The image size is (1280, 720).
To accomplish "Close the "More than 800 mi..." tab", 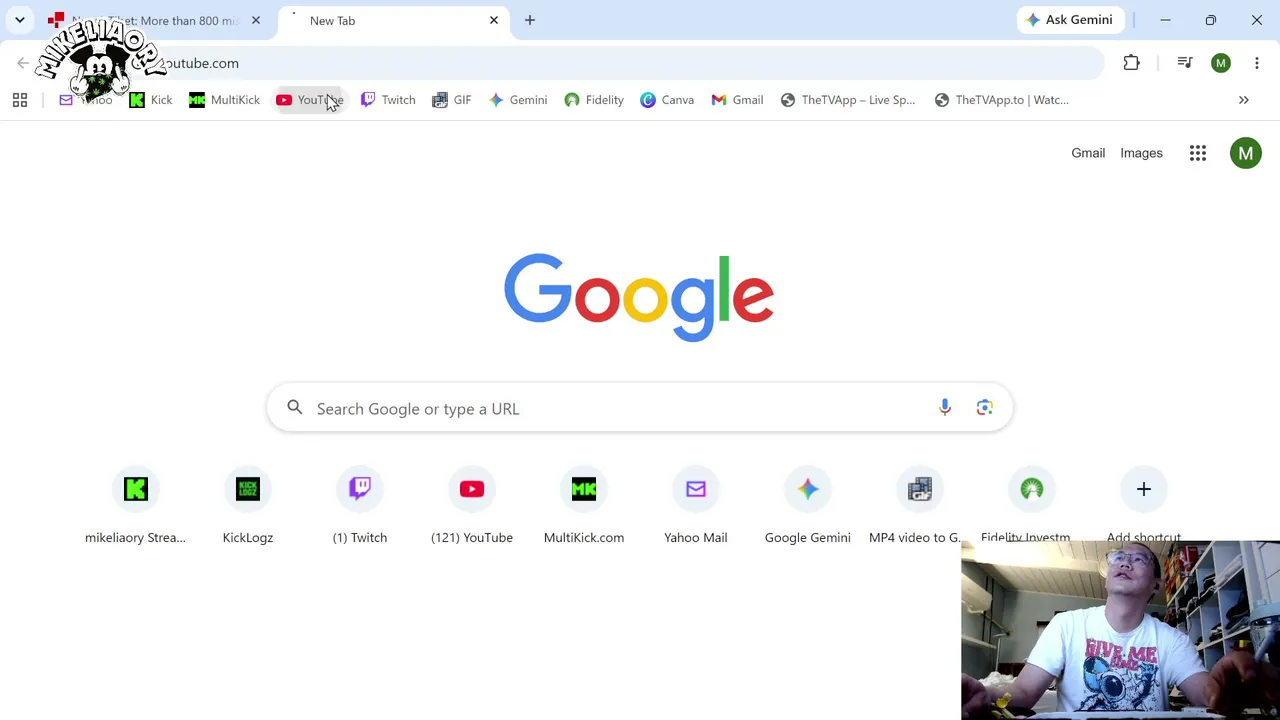I will point(256,20).
